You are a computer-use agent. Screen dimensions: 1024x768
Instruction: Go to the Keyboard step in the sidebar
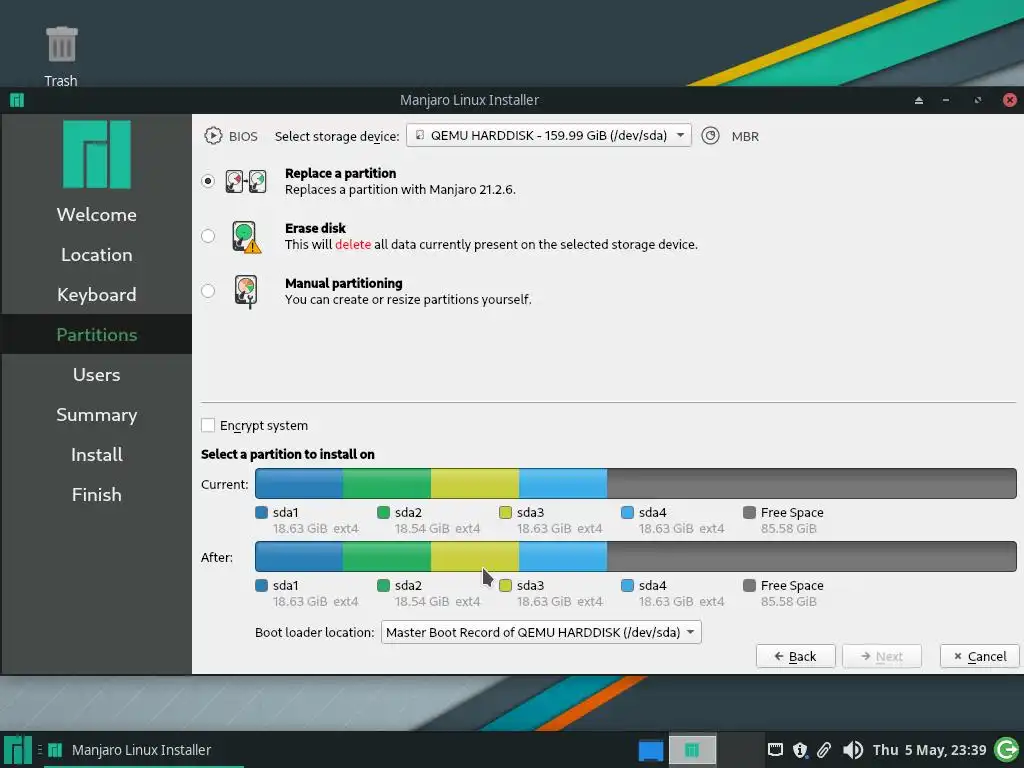pyautogui.click(x=97, y=295)
